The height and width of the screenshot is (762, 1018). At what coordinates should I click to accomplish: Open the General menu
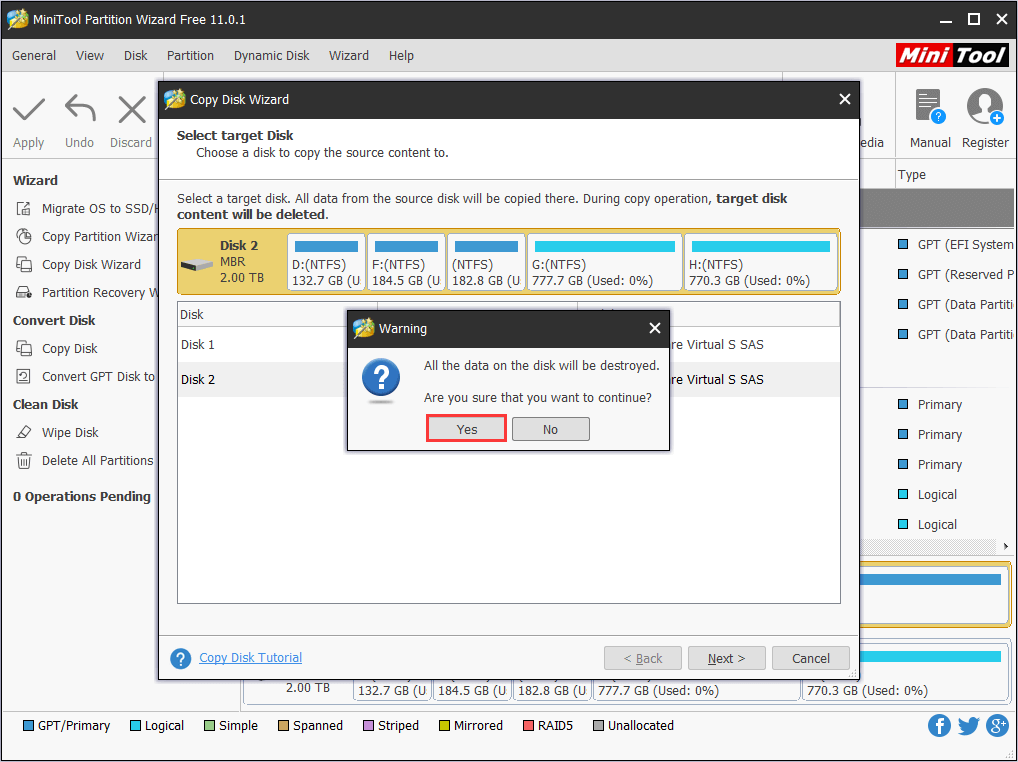click(34, 56)
